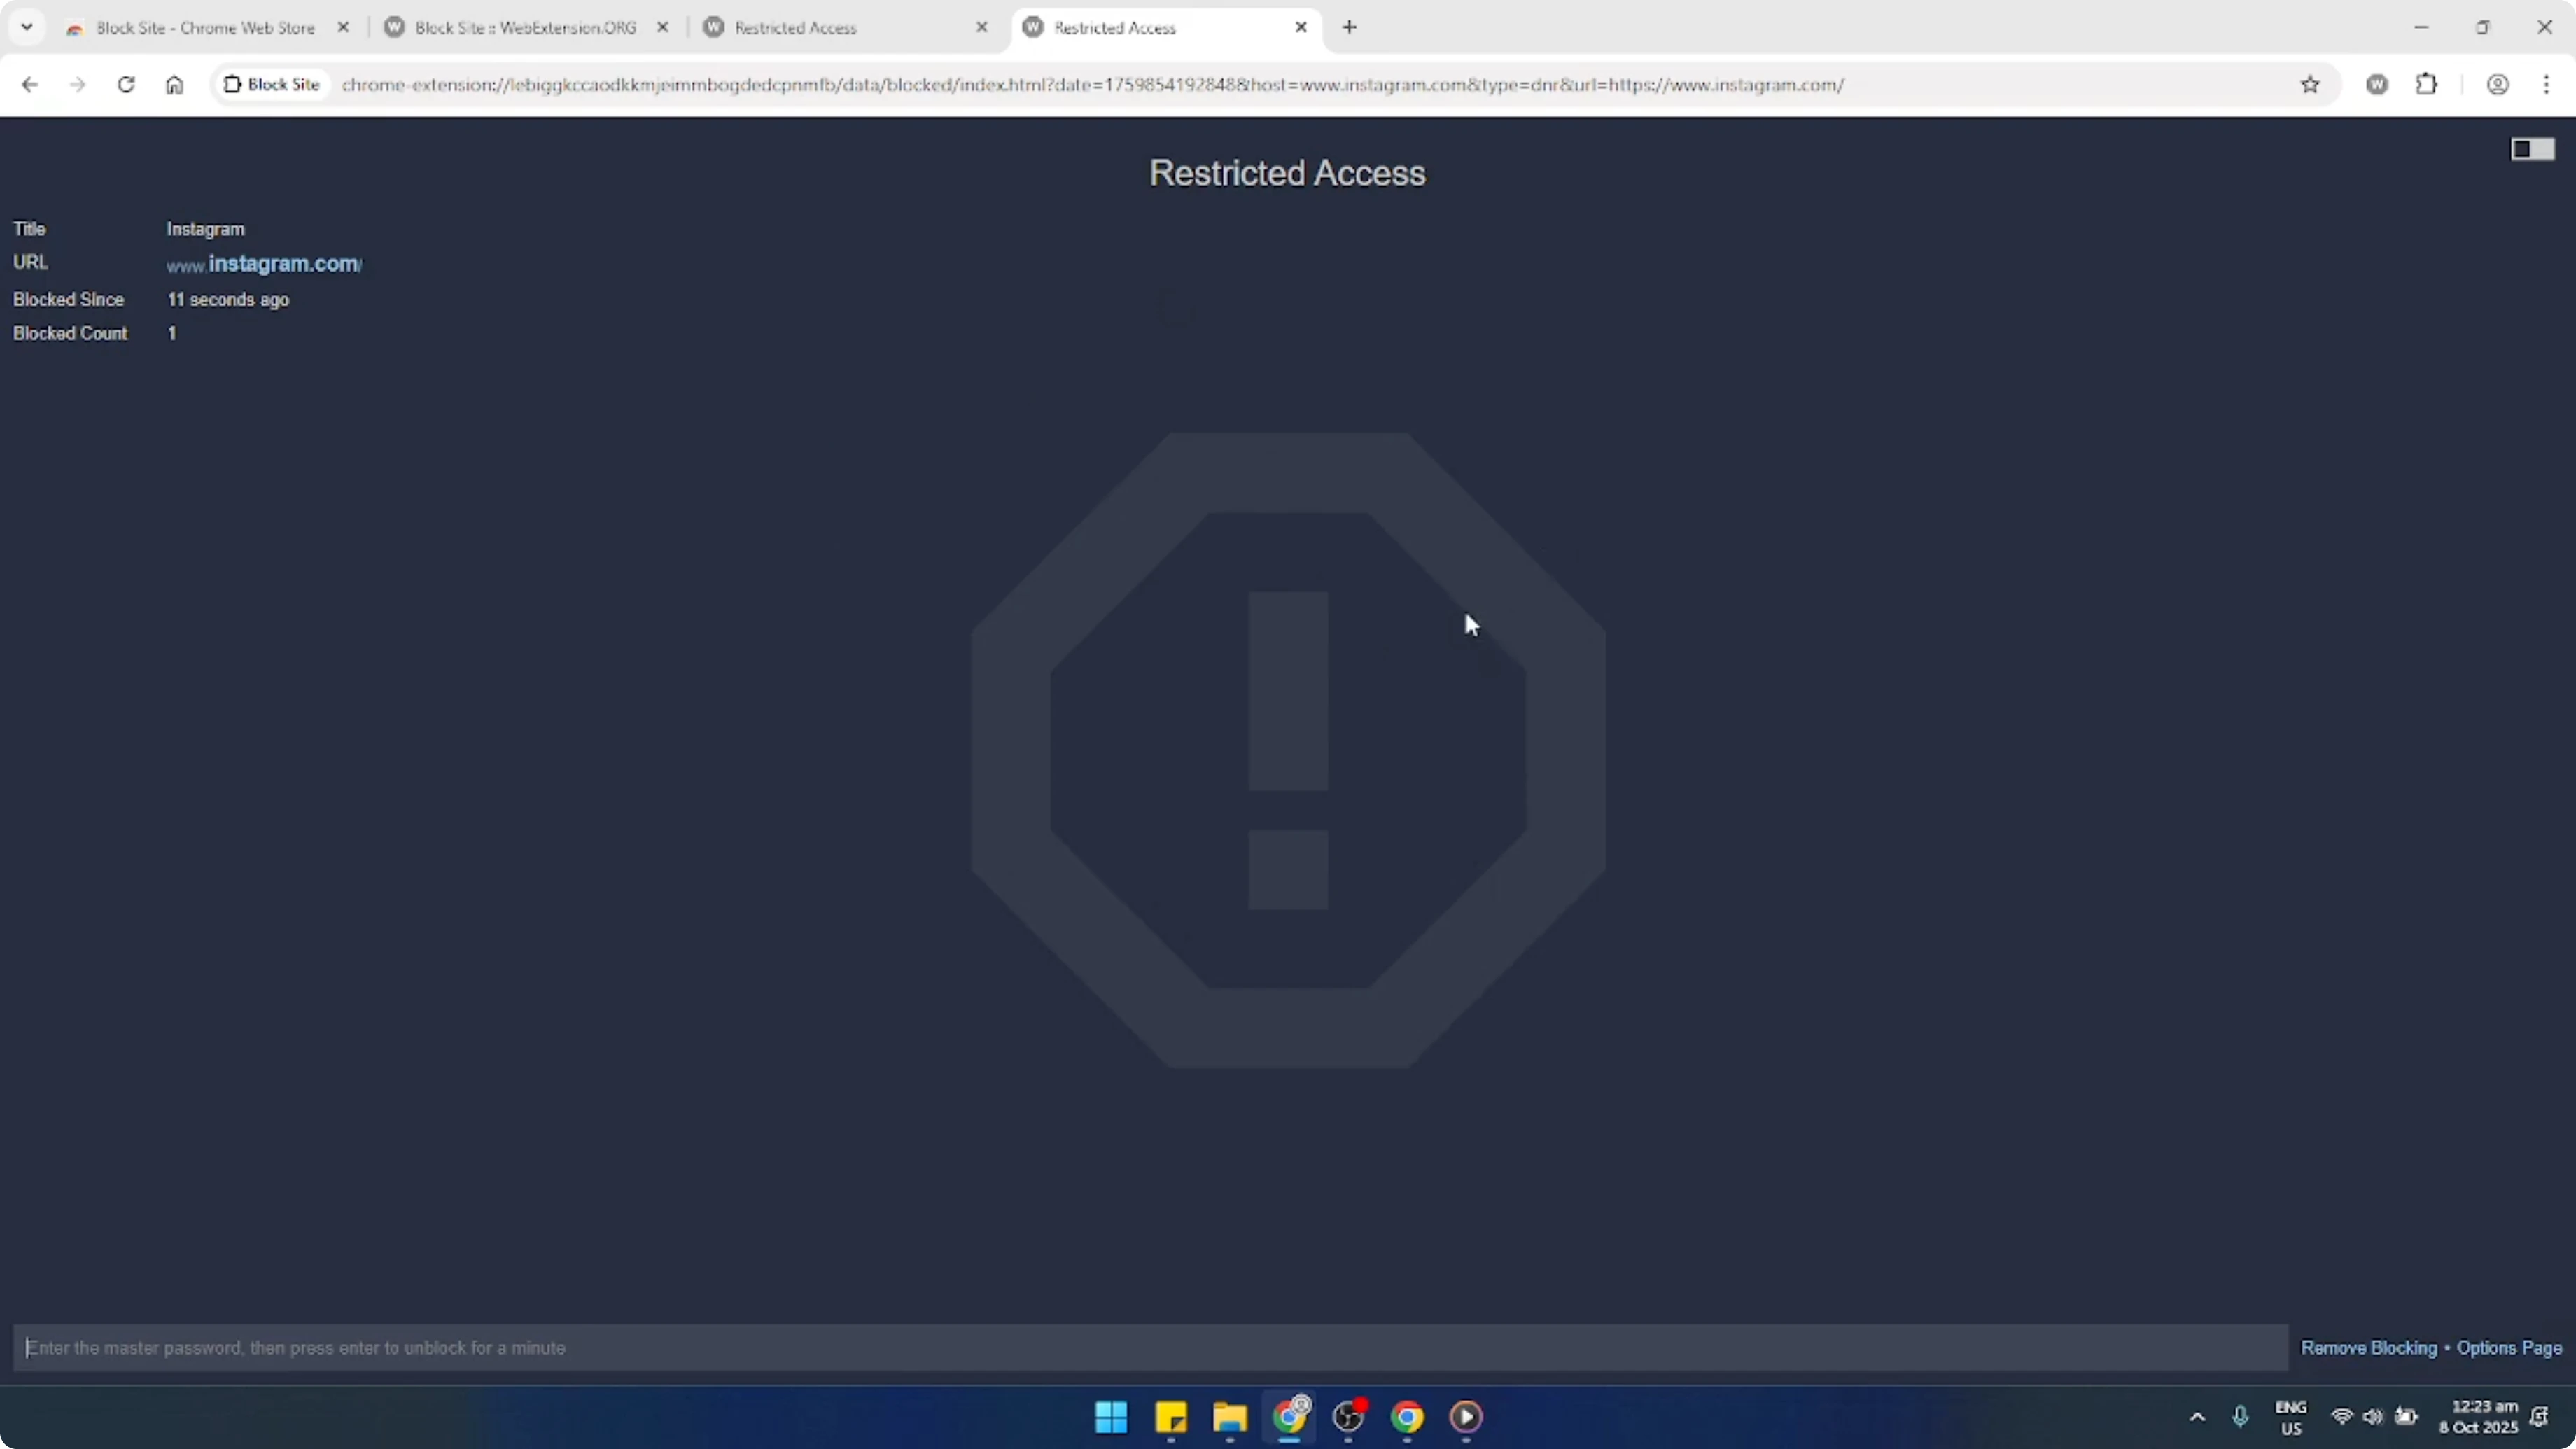The width and height of the screenshot is (2576, 1449).
Task: Focus the address bar URL
Action: (1092, 85)
